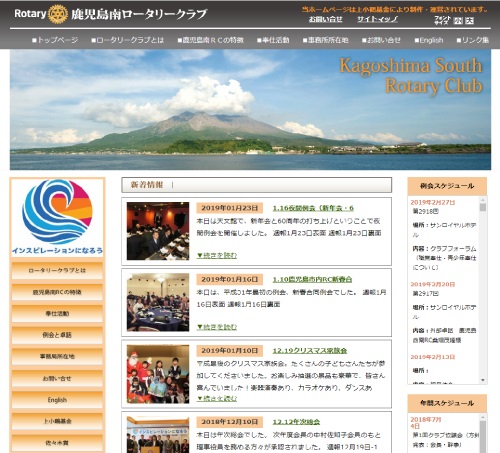The image size is (500, 453).
Task: Expand 続きを読む for the 2019年01月23日 article
Action: (217, 255)
